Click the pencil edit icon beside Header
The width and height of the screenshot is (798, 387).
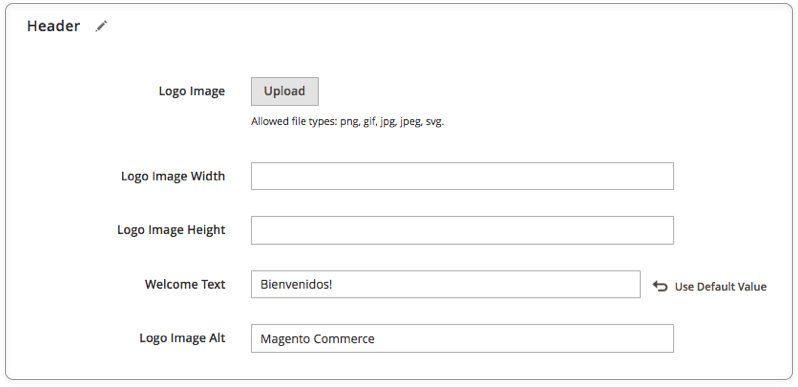click(101, 26)
